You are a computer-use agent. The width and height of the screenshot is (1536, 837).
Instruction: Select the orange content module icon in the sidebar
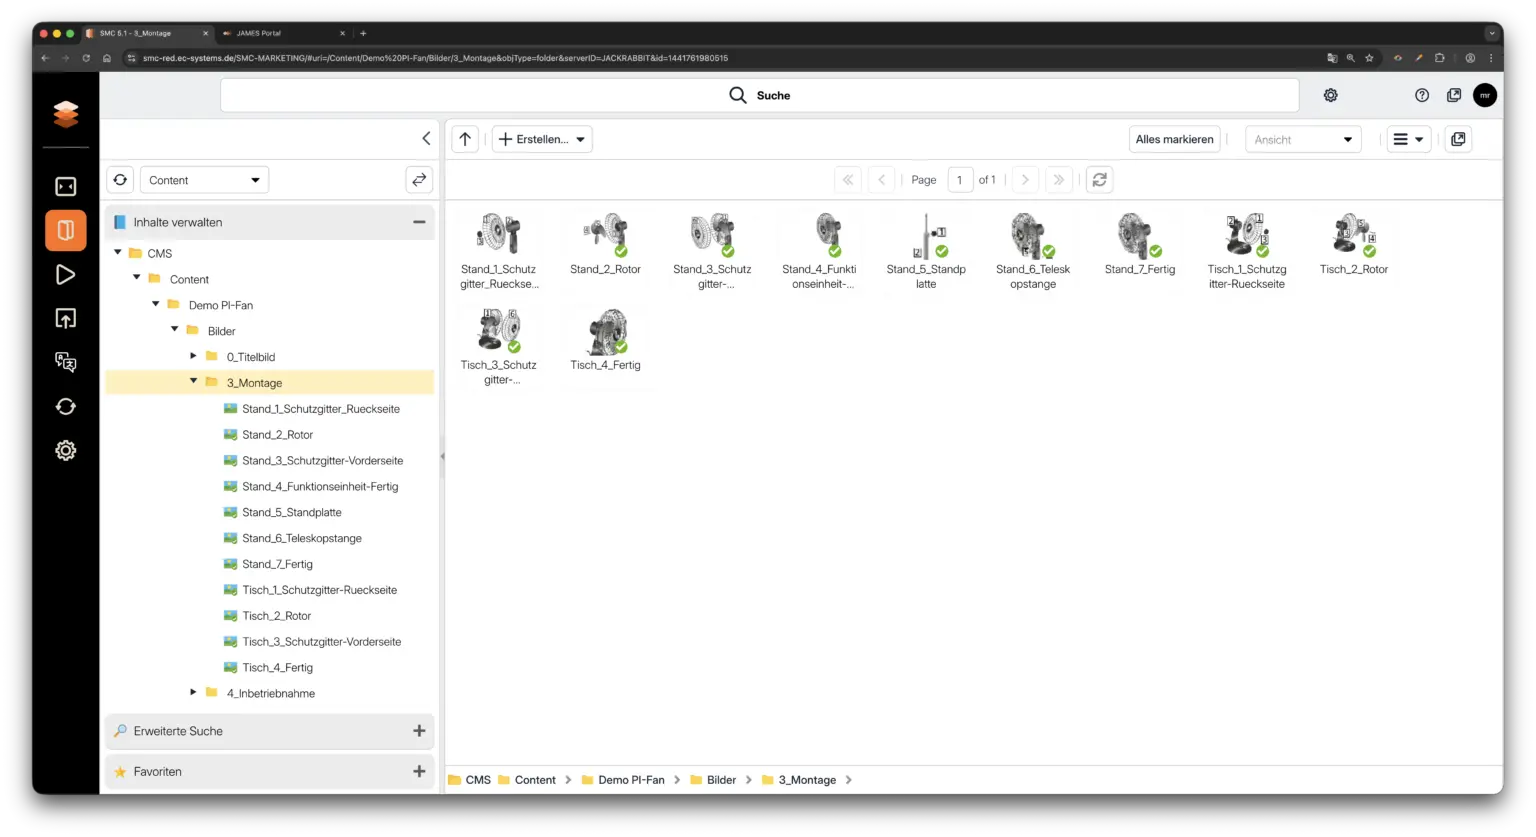point(65,230)
